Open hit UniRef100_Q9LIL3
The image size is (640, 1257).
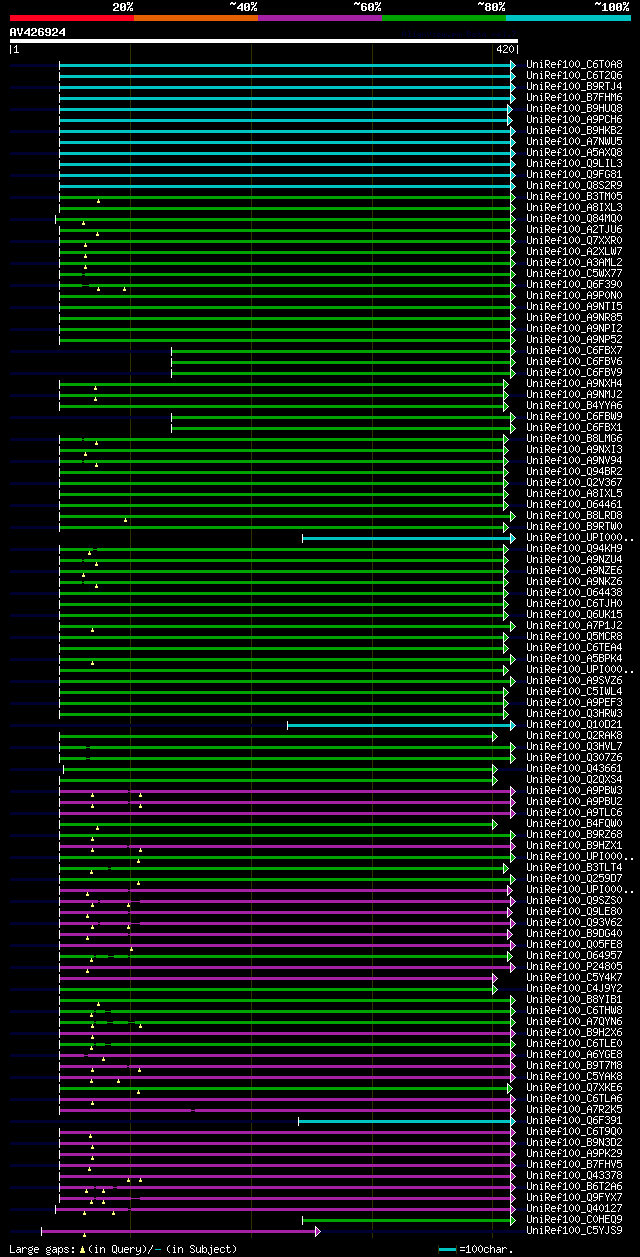pos(574,163)
